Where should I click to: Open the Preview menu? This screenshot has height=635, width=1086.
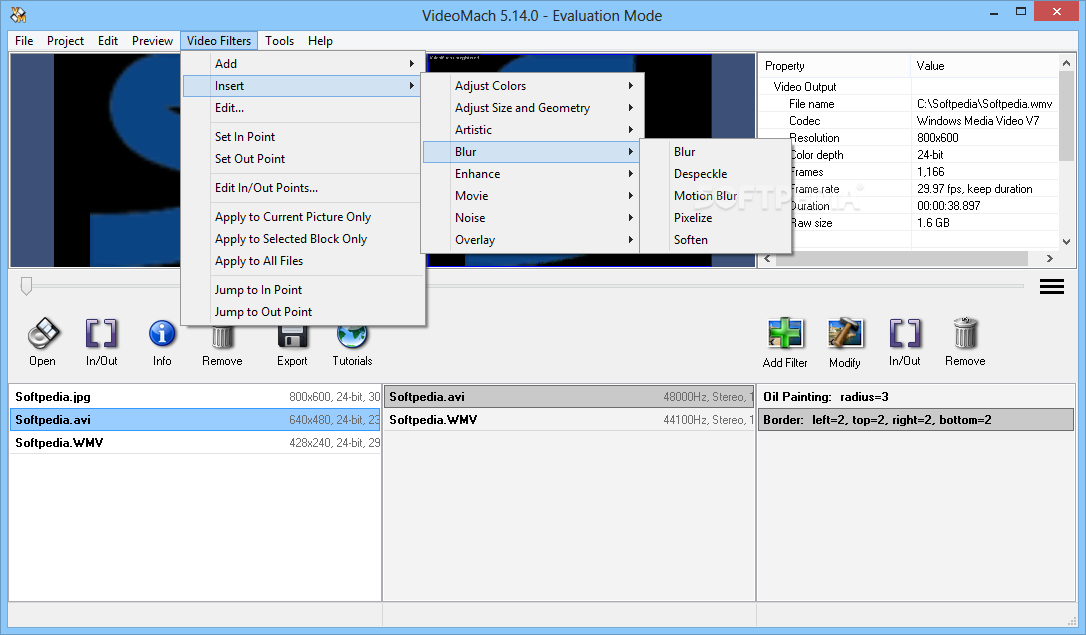click(152, 41)
